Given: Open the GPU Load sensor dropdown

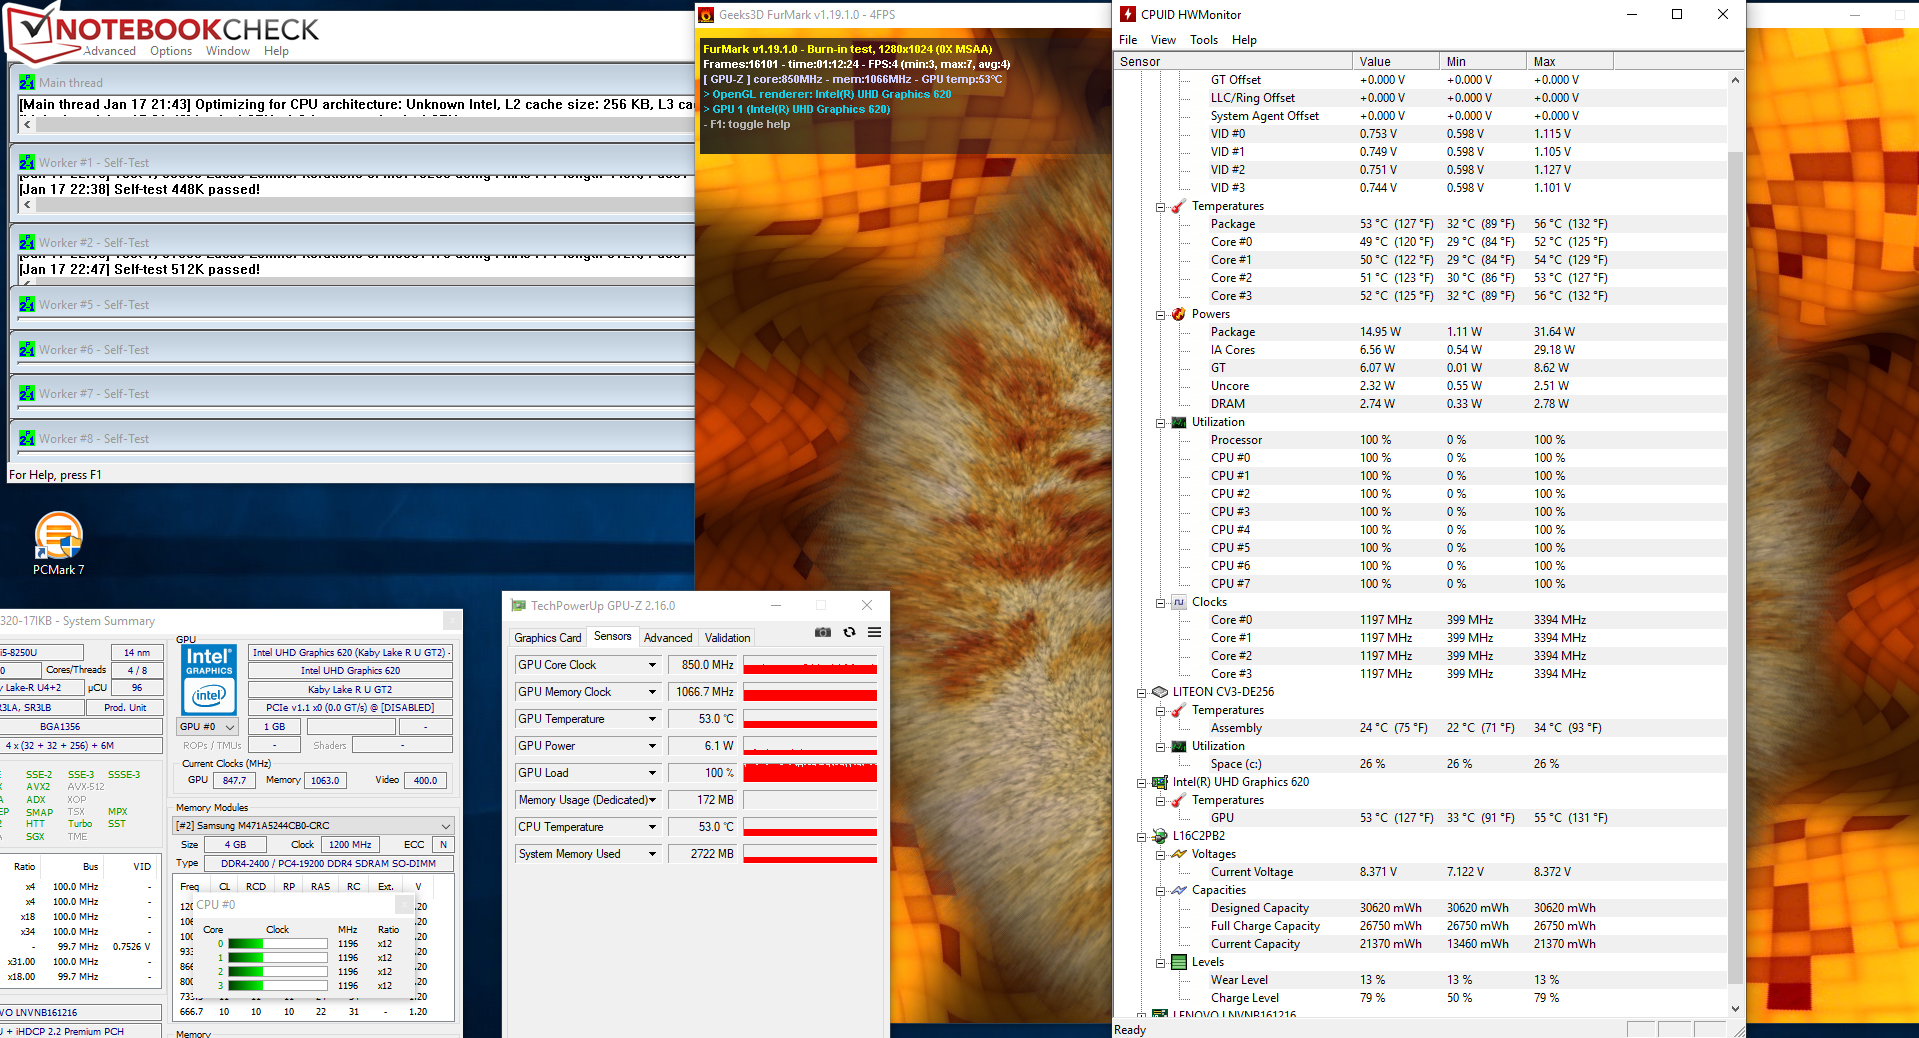Looking at the screenshot, I should point(652,773).
